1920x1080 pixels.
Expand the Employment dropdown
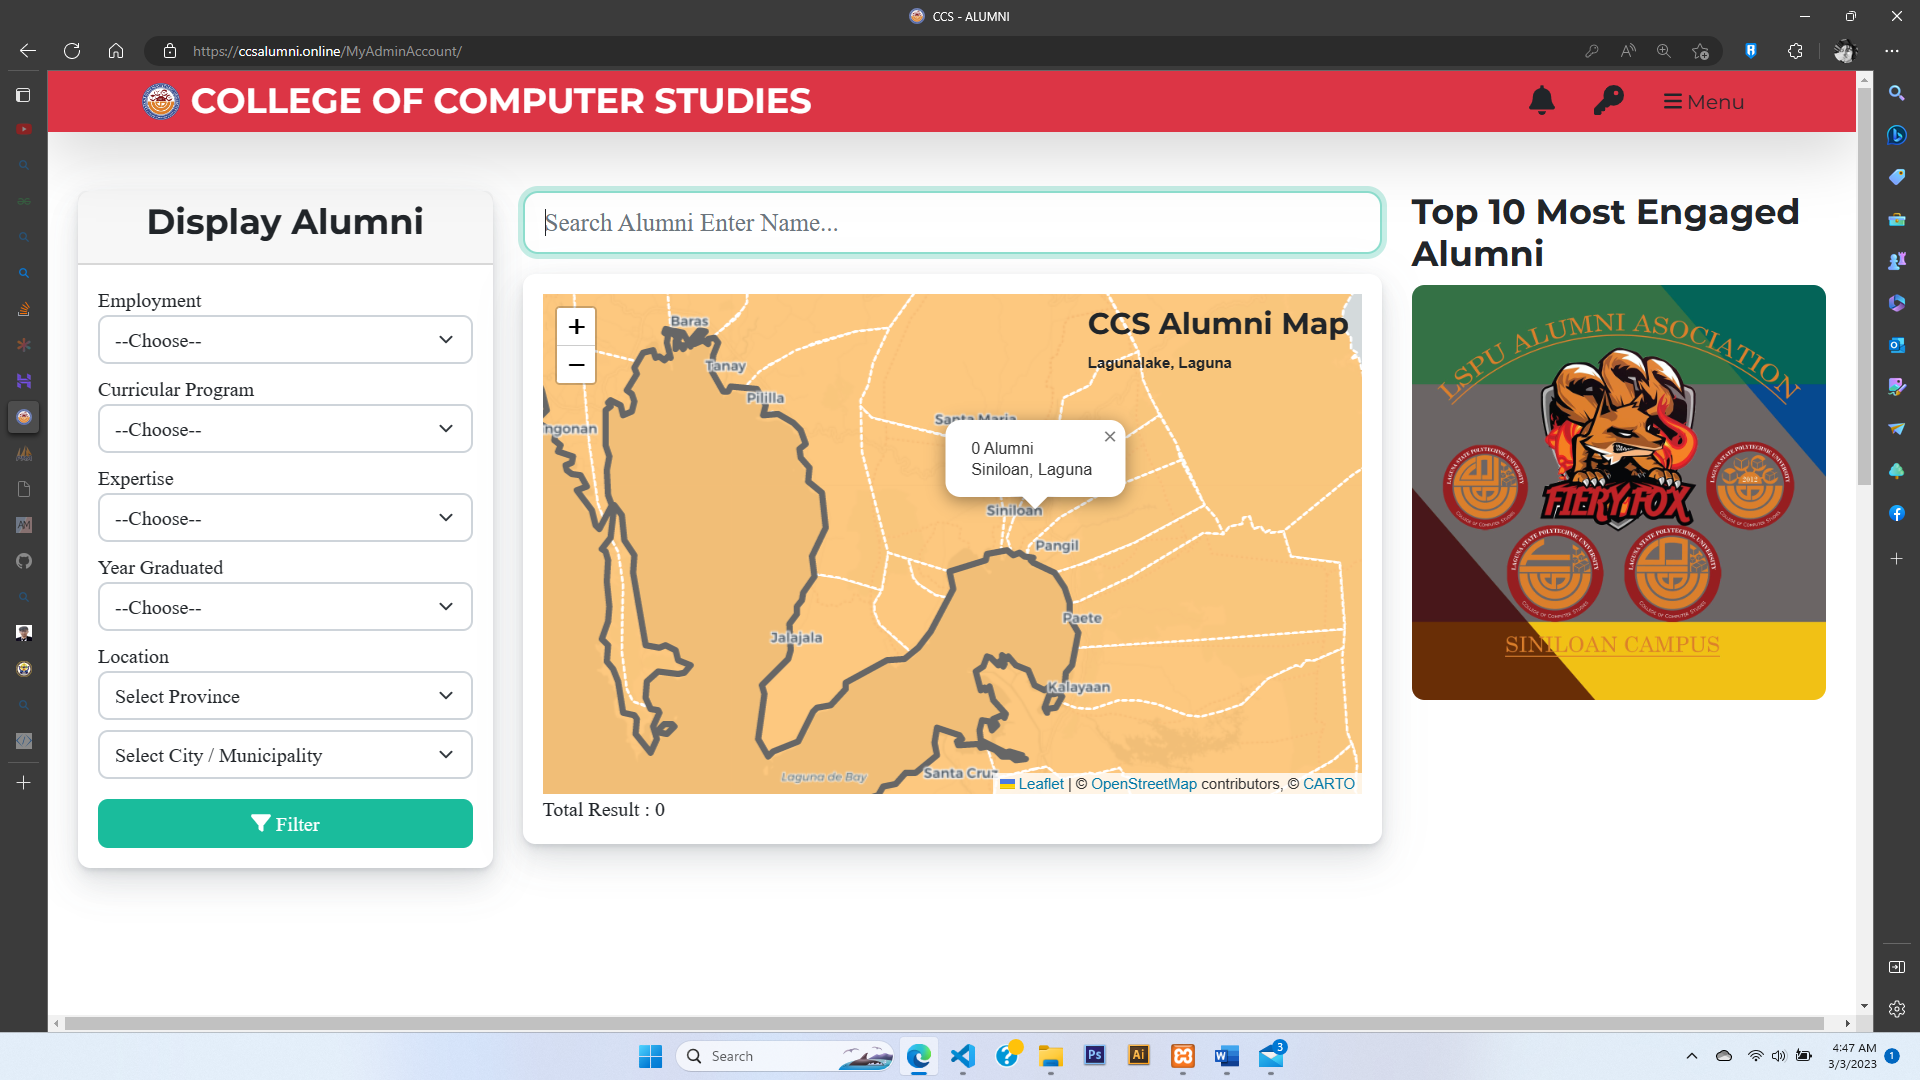[285, 341]
